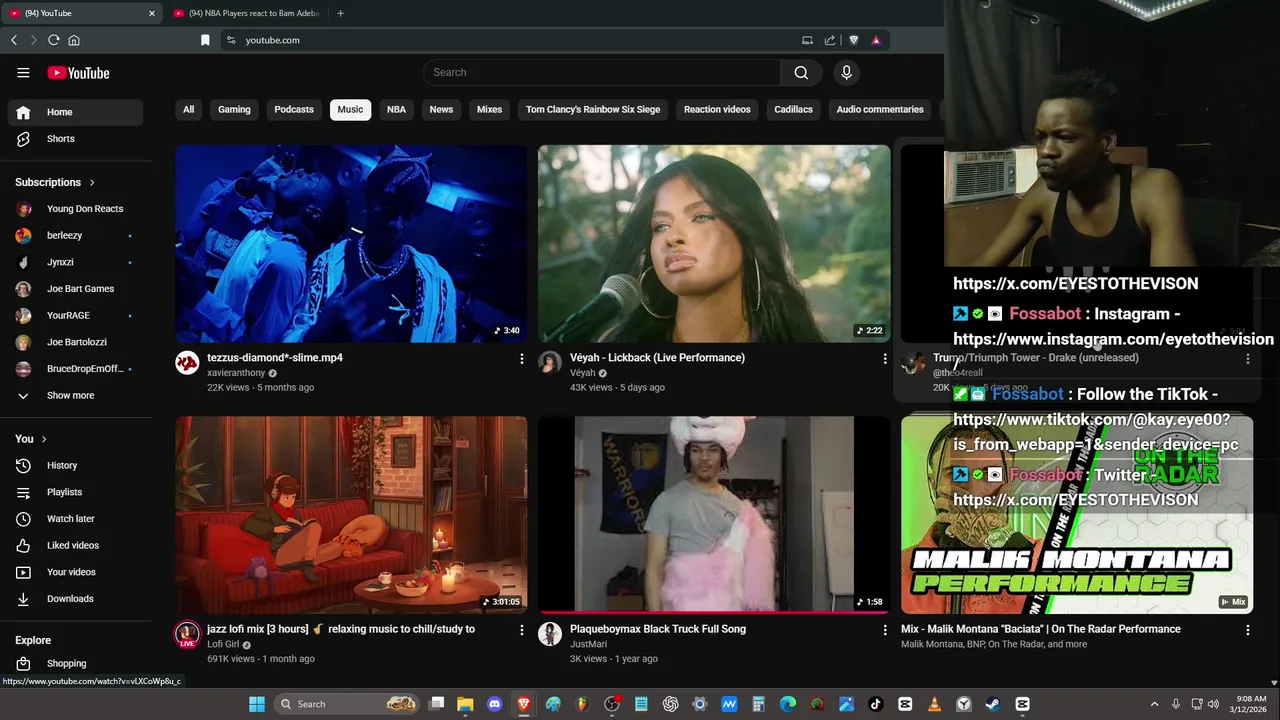
Task: Share the page via address bar share icon
Action: [830, 40]
